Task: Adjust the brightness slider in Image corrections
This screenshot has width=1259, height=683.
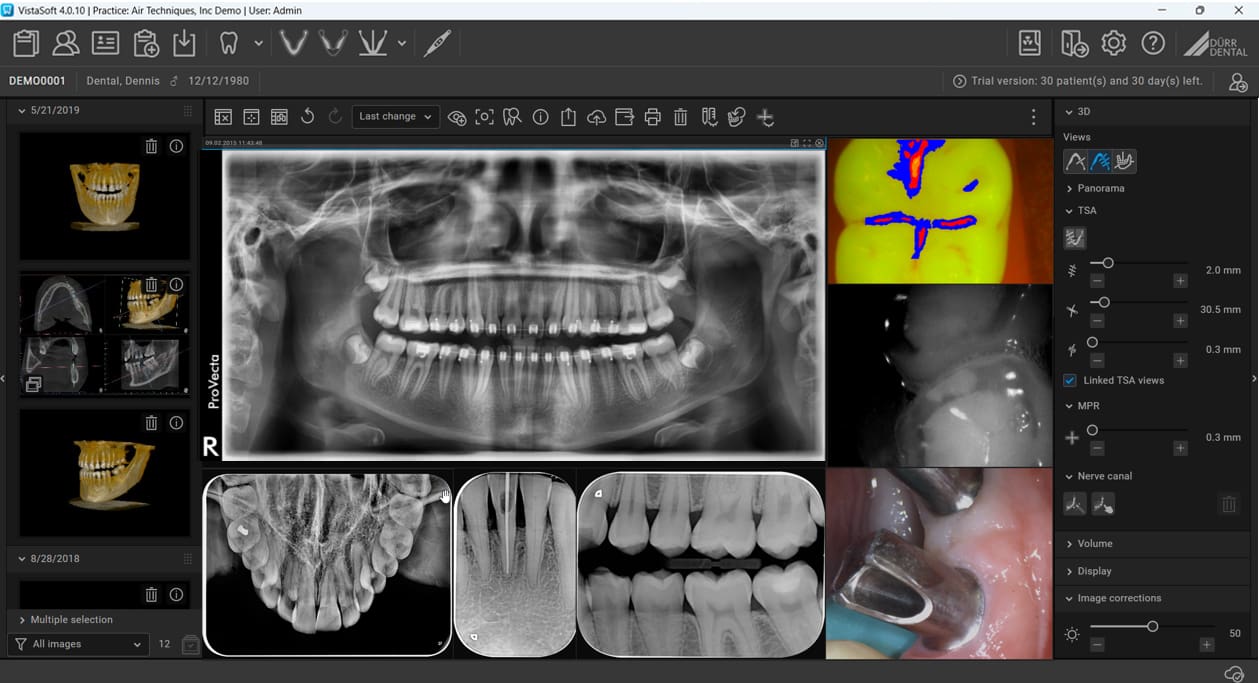Action: [x=1152, y=627]
